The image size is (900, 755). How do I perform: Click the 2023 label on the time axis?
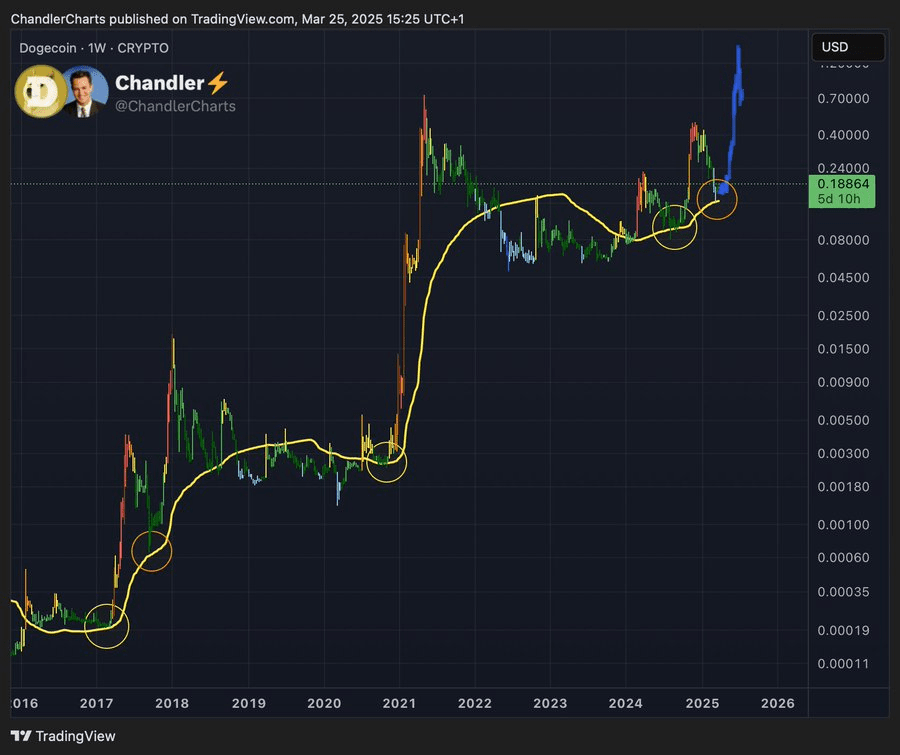(x=550, y=703)
